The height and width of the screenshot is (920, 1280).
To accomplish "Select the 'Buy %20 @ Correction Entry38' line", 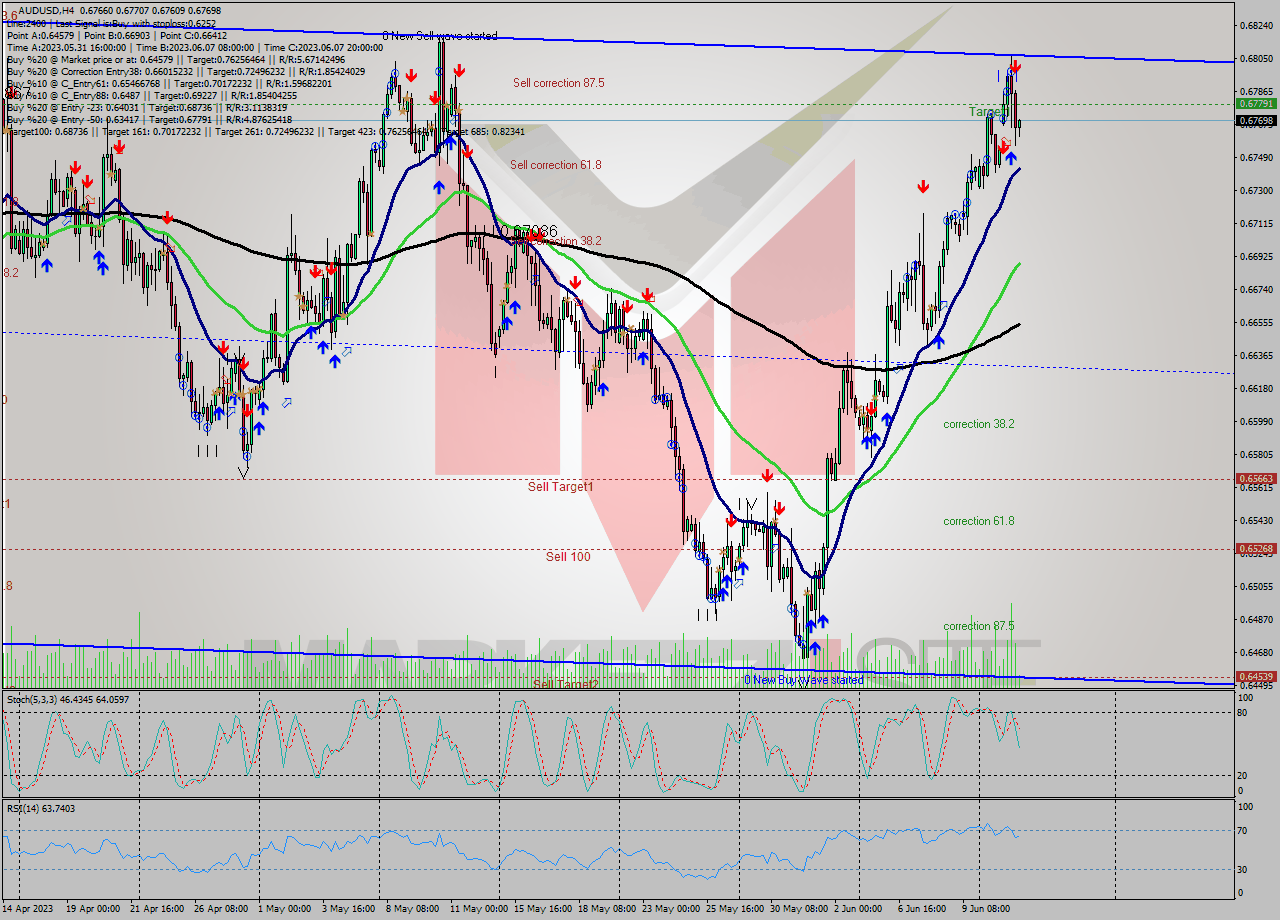I will pos(186,72).
